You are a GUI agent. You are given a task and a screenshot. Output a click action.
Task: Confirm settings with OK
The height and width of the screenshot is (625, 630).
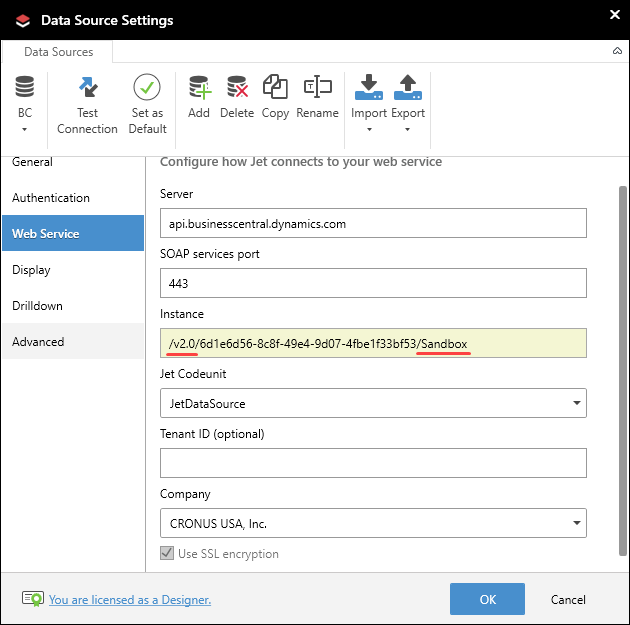pos(487,599)
